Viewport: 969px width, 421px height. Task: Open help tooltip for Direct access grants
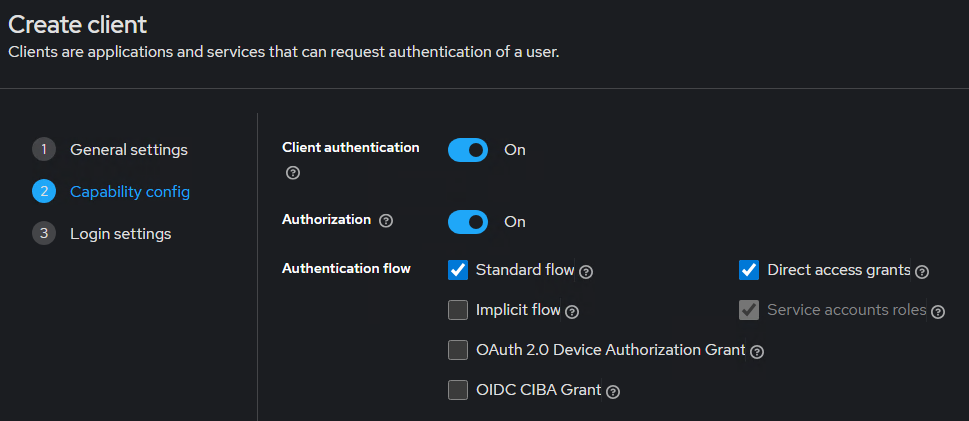pos(922,271)
